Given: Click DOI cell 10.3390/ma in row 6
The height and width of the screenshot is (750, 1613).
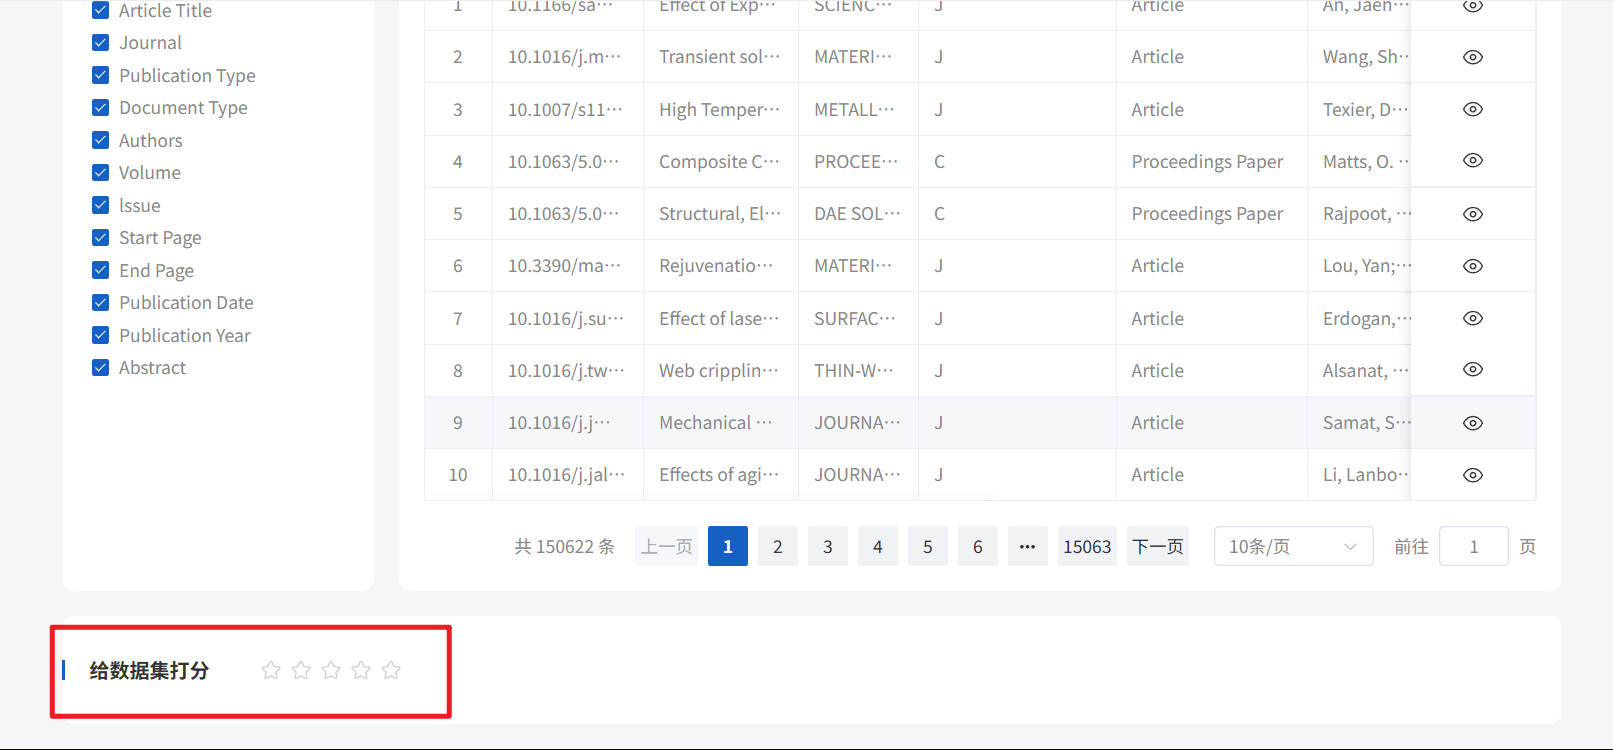Looking at the screenshot, I should tap(564, 266).
